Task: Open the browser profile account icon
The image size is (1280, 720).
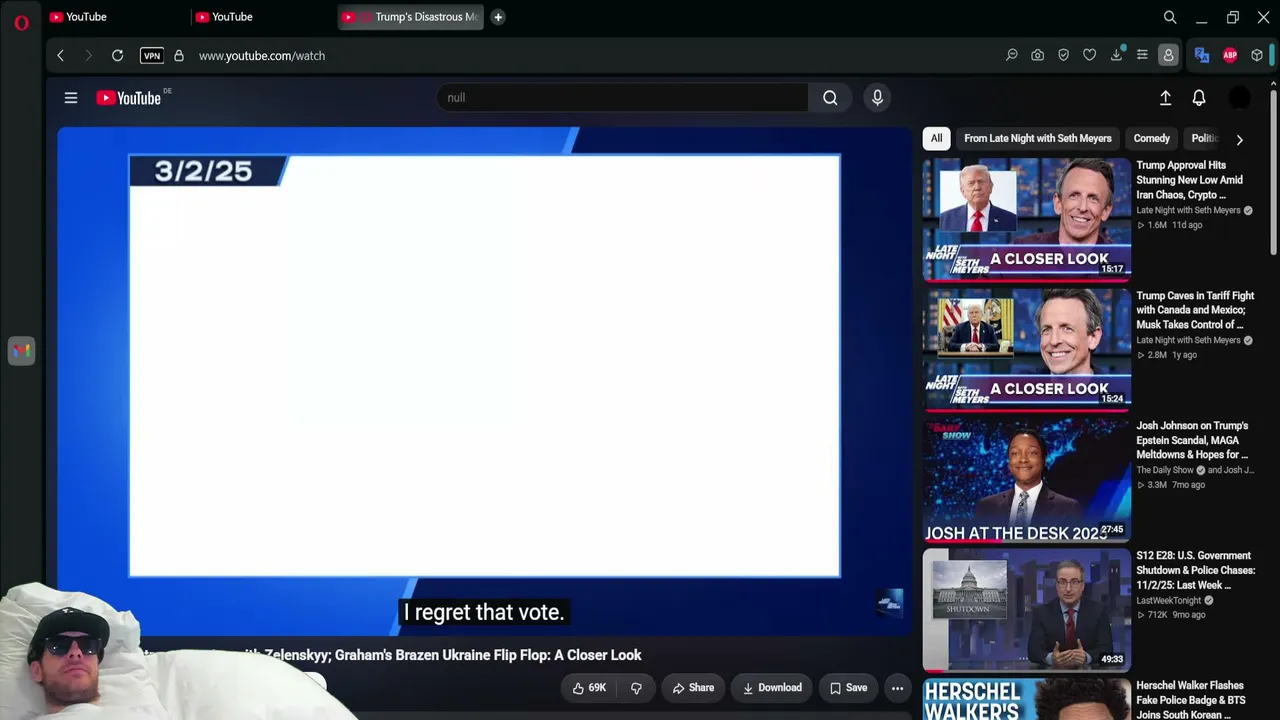Action: (x=1168, y=56)
